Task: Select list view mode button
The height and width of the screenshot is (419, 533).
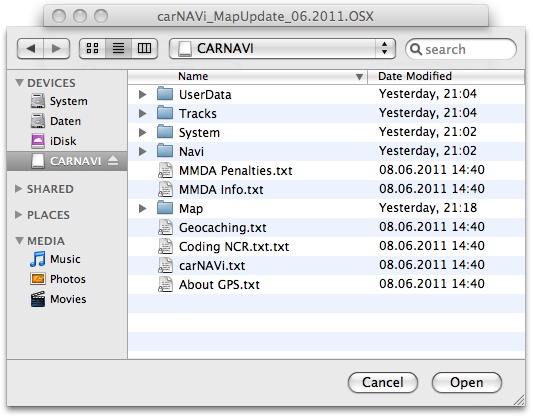Action: (118, 49)
